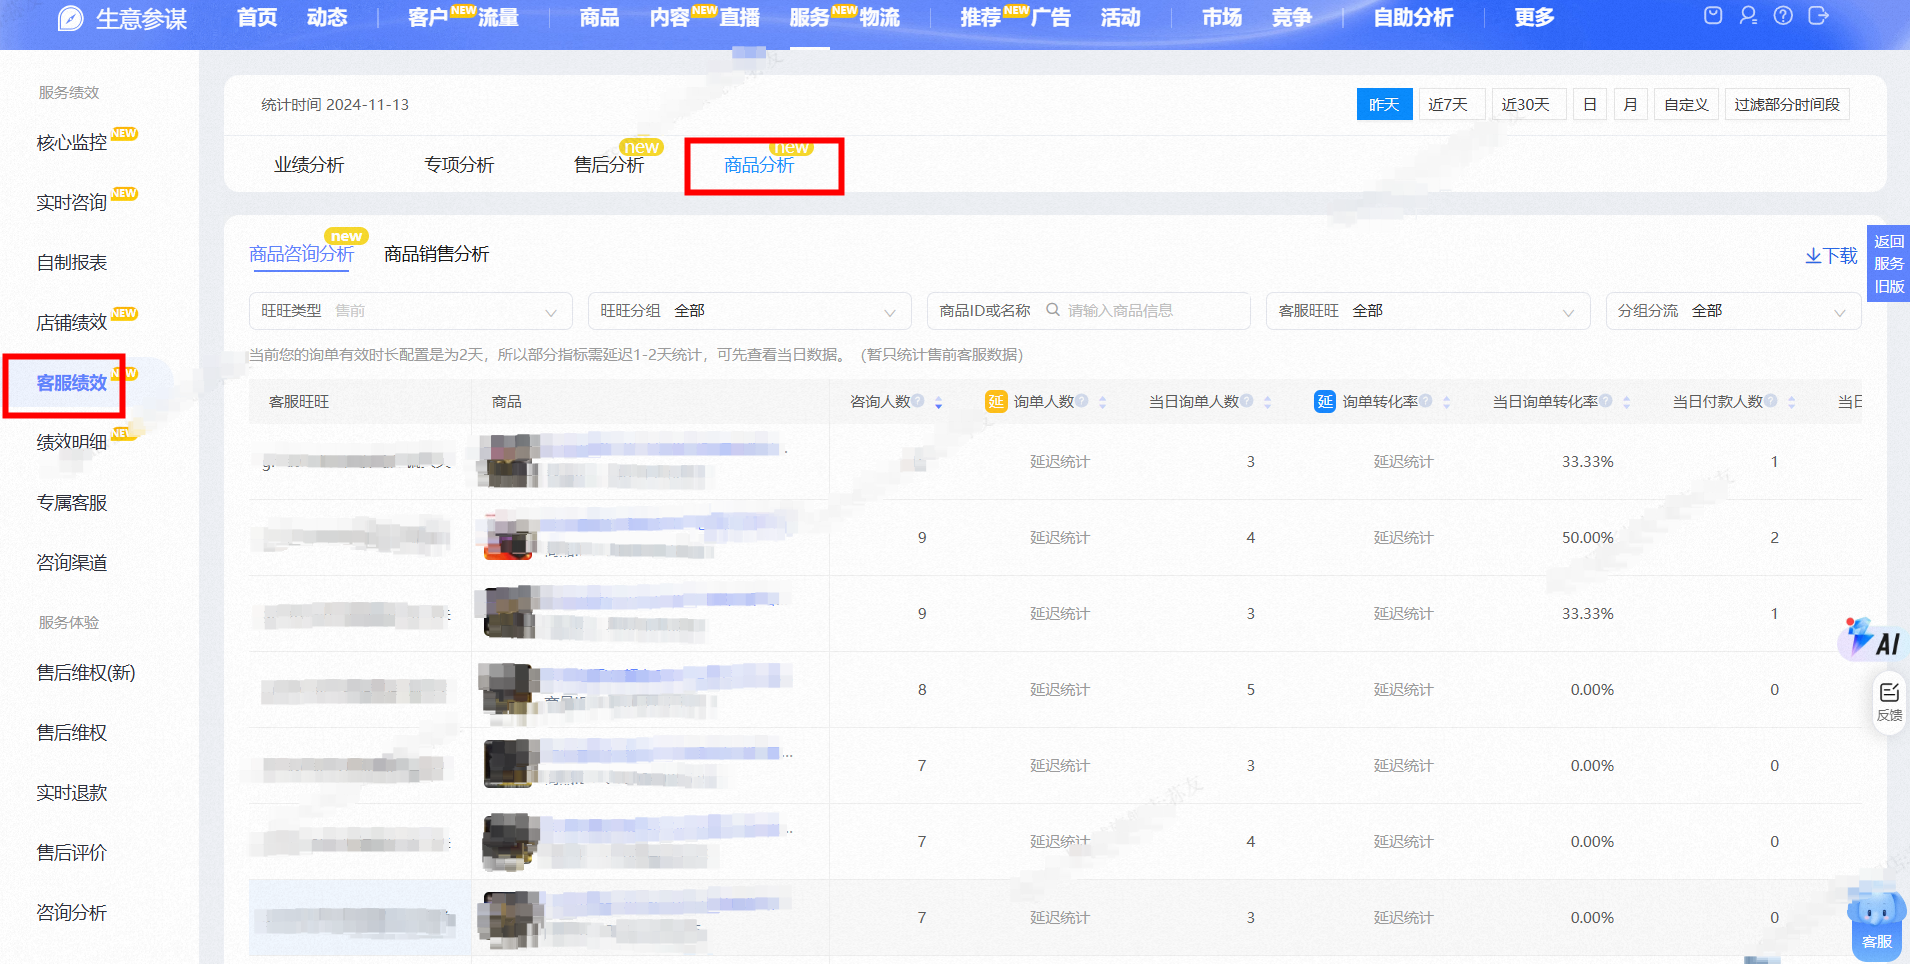1910x964 pixels.
Task: Click the help icon next to 当日询单转化率 header
Action: tap(1605, 401)
